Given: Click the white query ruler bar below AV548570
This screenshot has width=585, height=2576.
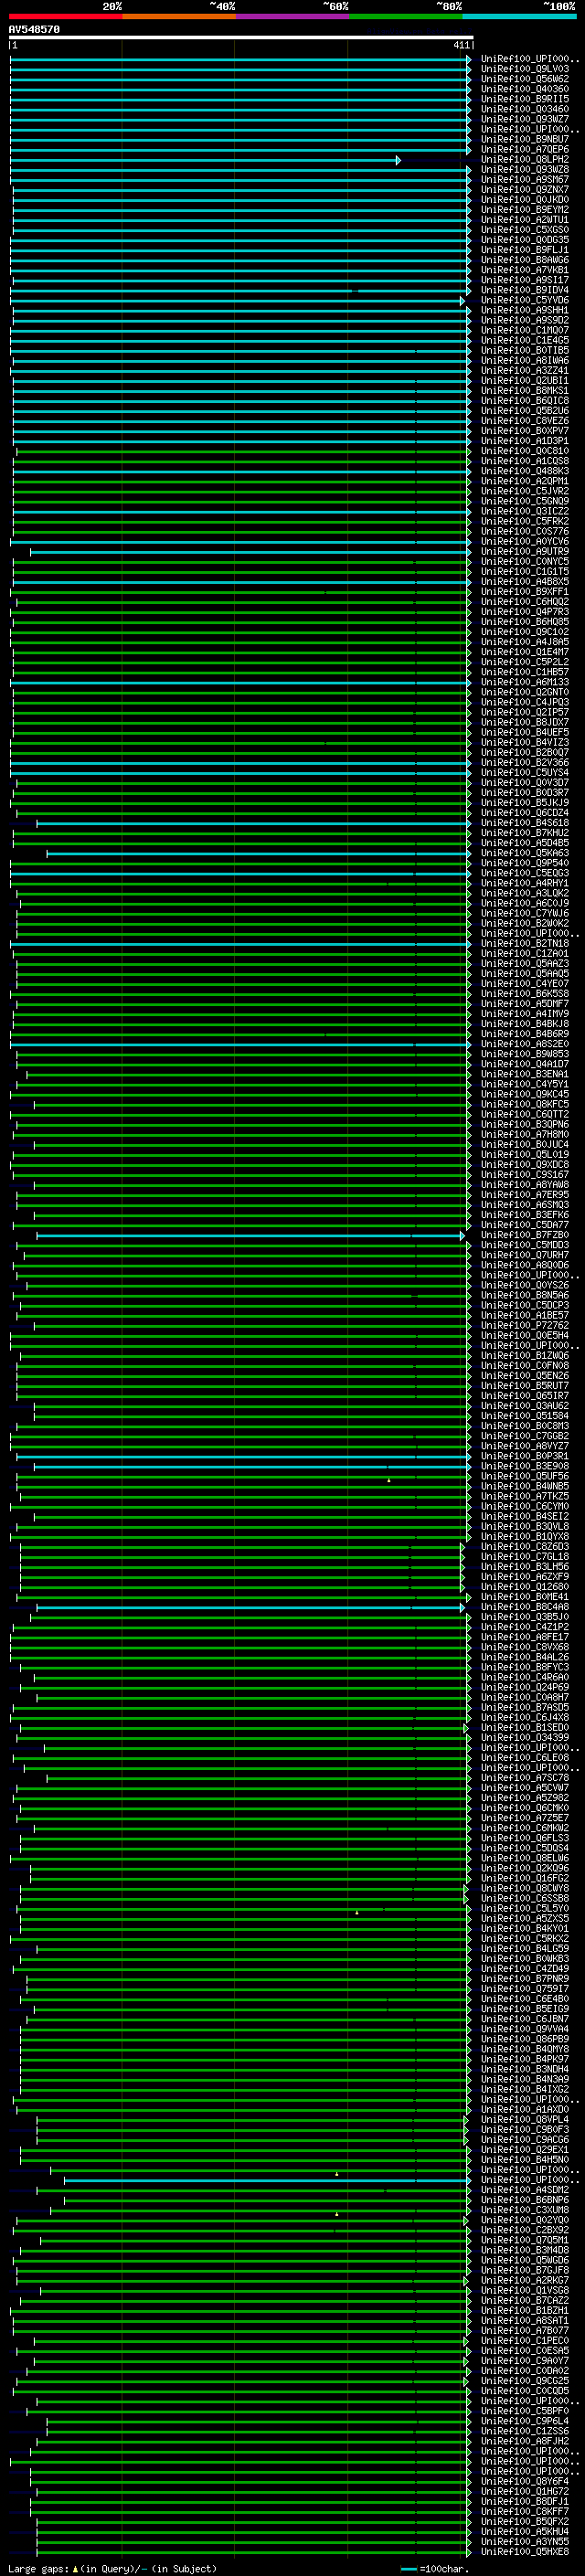Looking at the screenshot, I should click(240, 38).
